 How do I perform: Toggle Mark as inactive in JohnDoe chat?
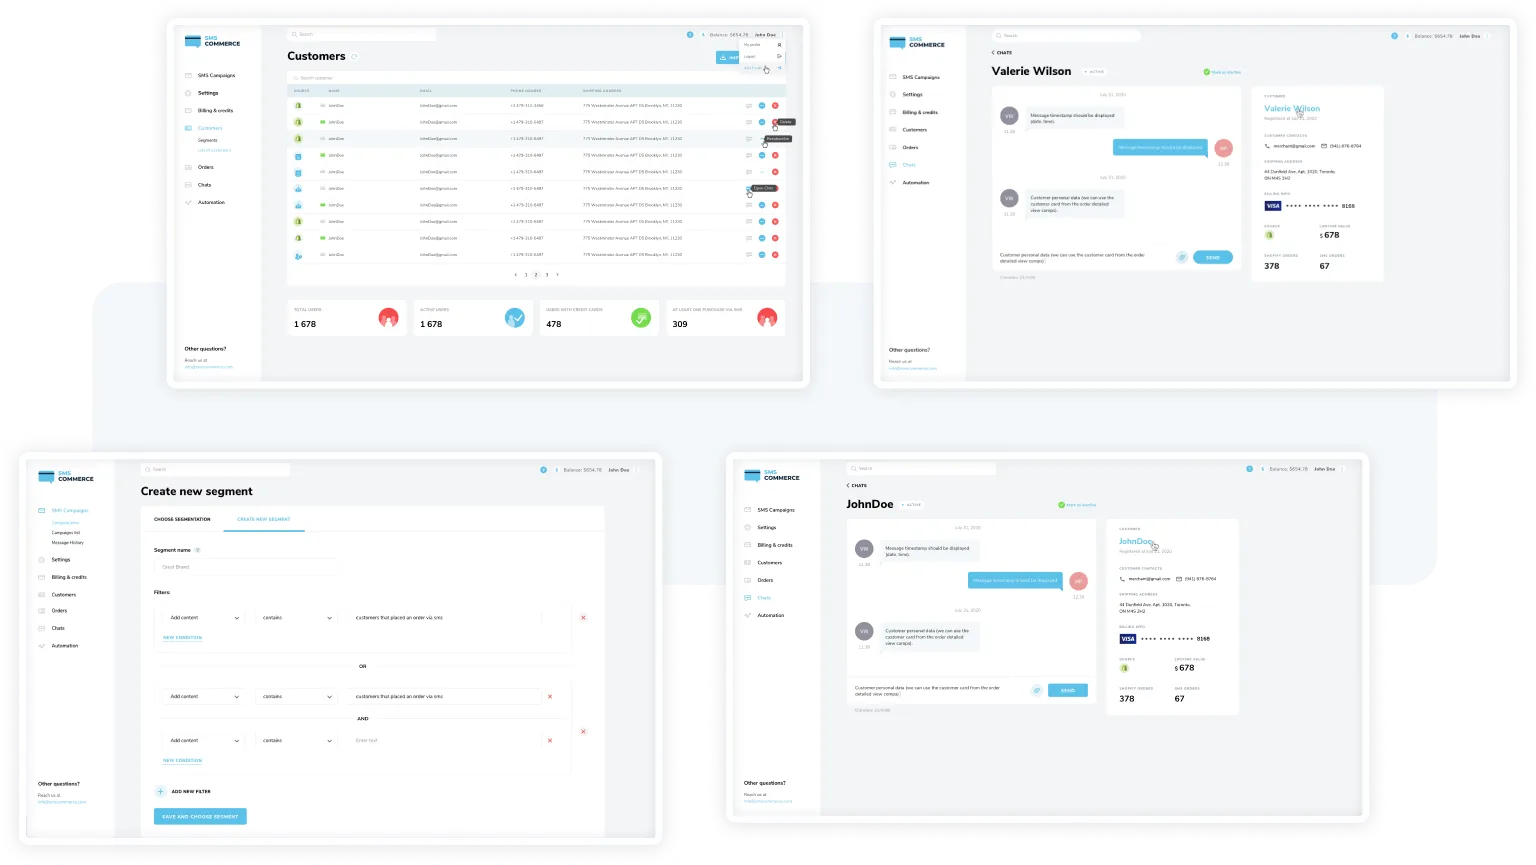(1077, 505)
